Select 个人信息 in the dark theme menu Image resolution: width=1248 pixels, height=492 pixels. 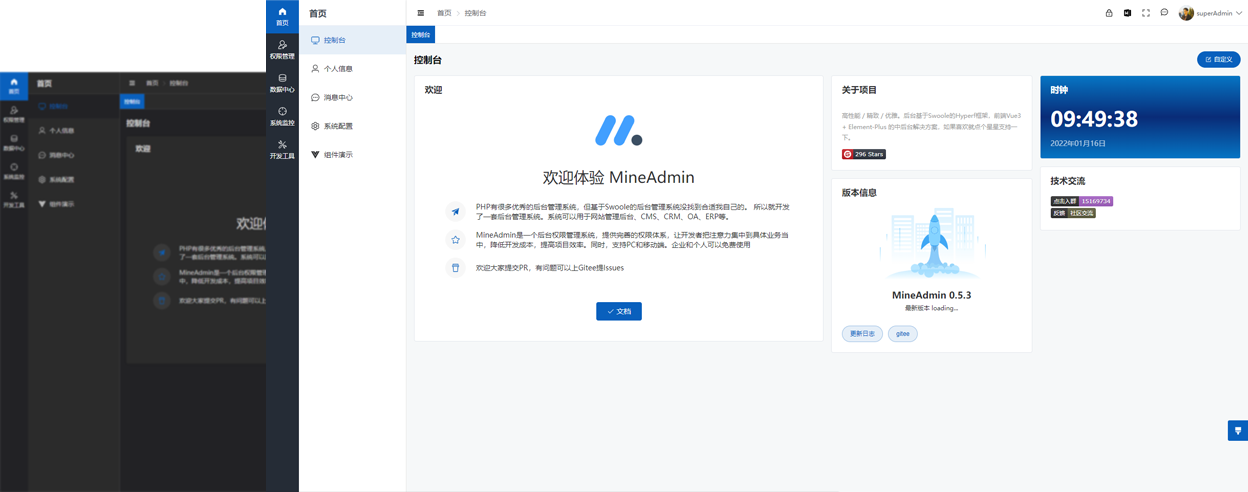pos(75,131)
